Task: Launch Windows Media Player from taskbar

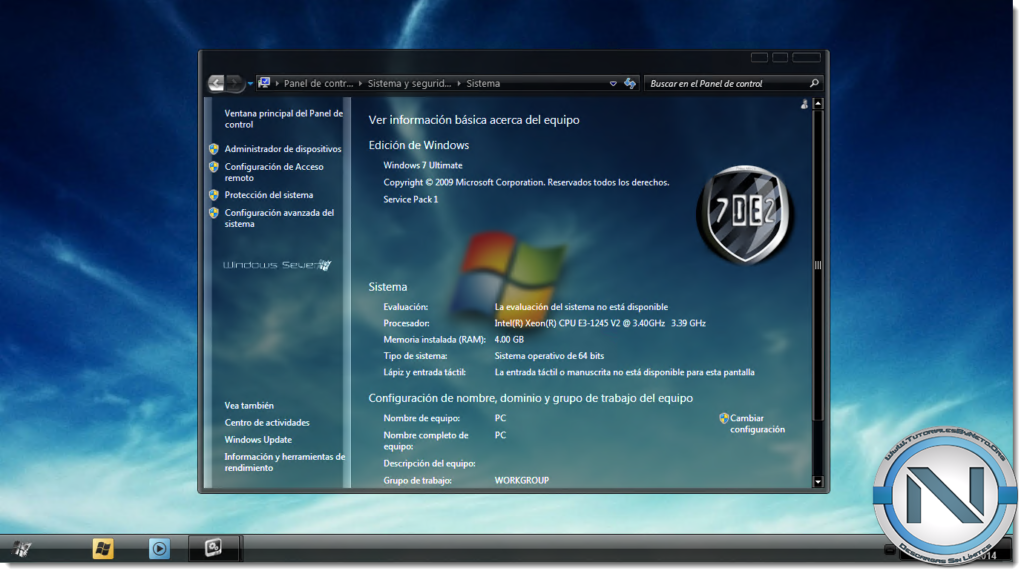Action: (159, 548)
